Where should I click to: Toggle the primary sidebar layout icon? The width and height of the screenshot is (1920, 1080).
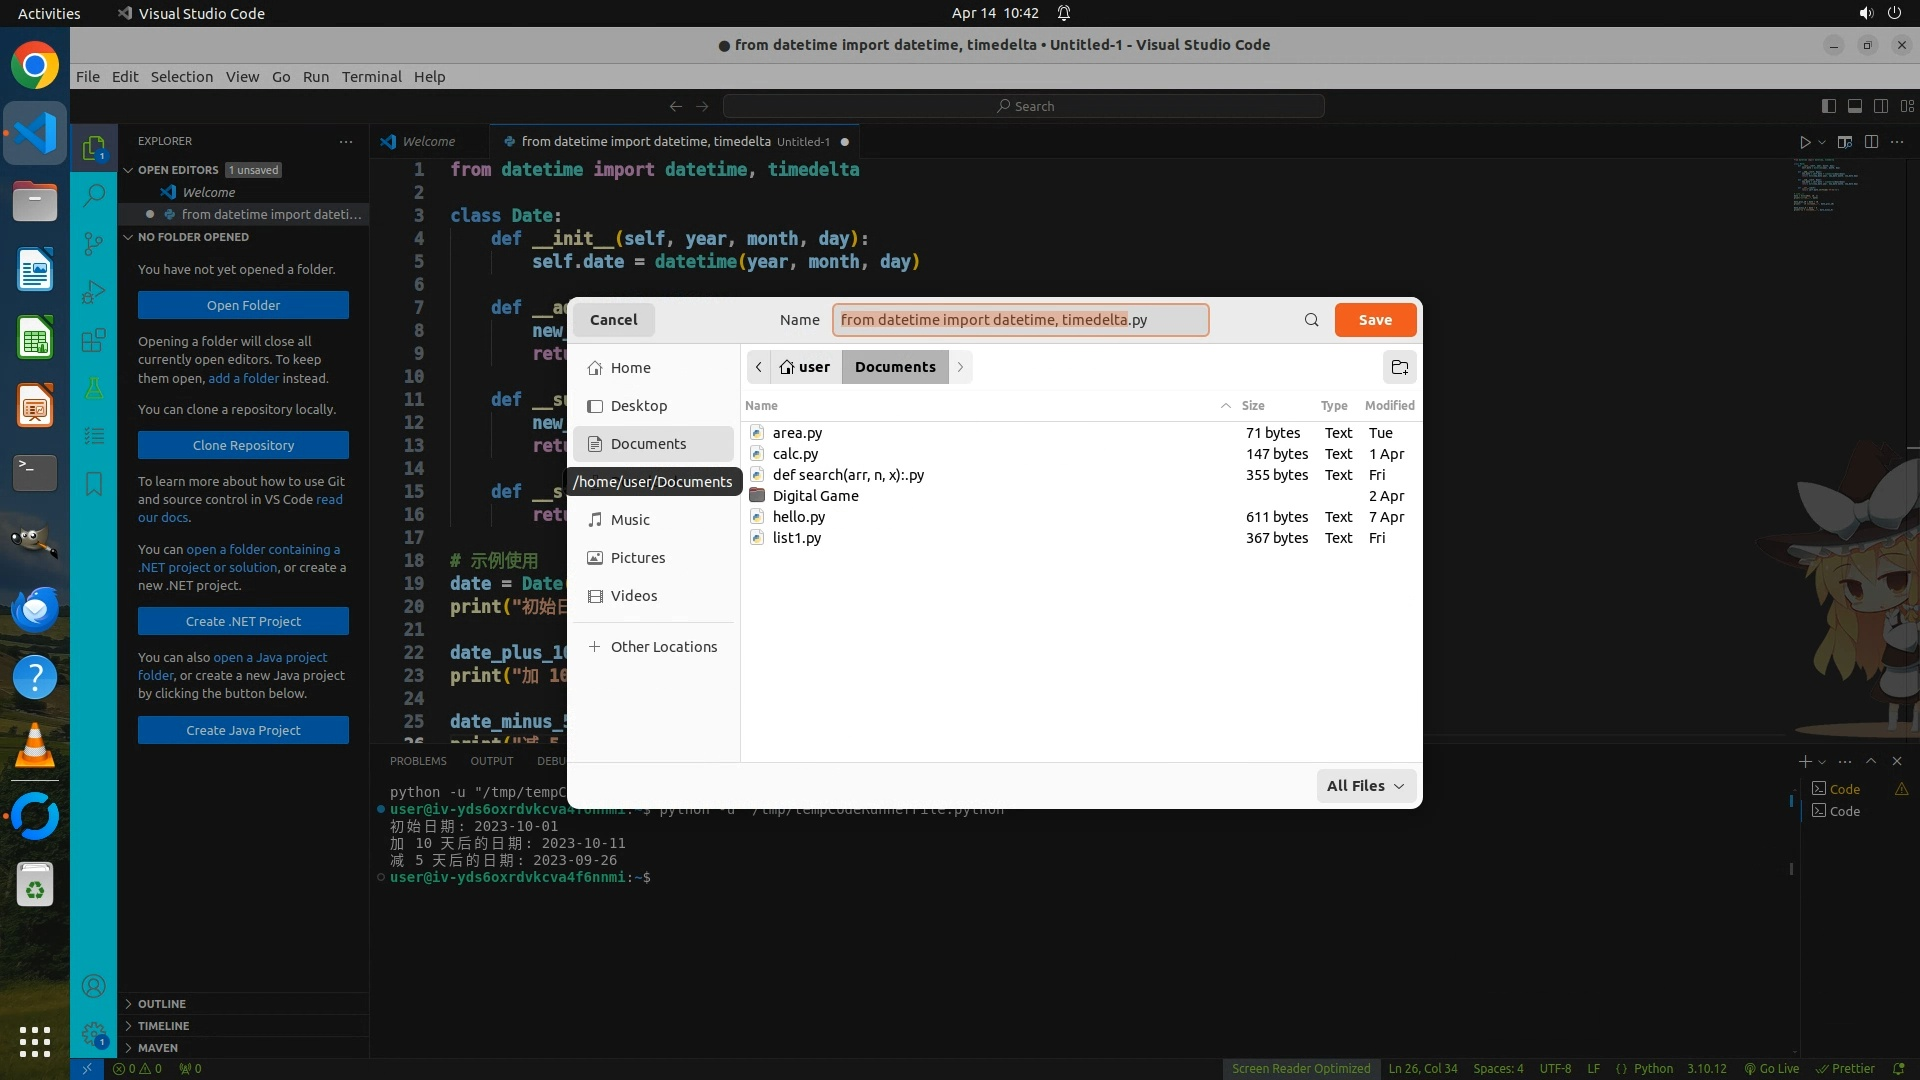[1828, 106]
